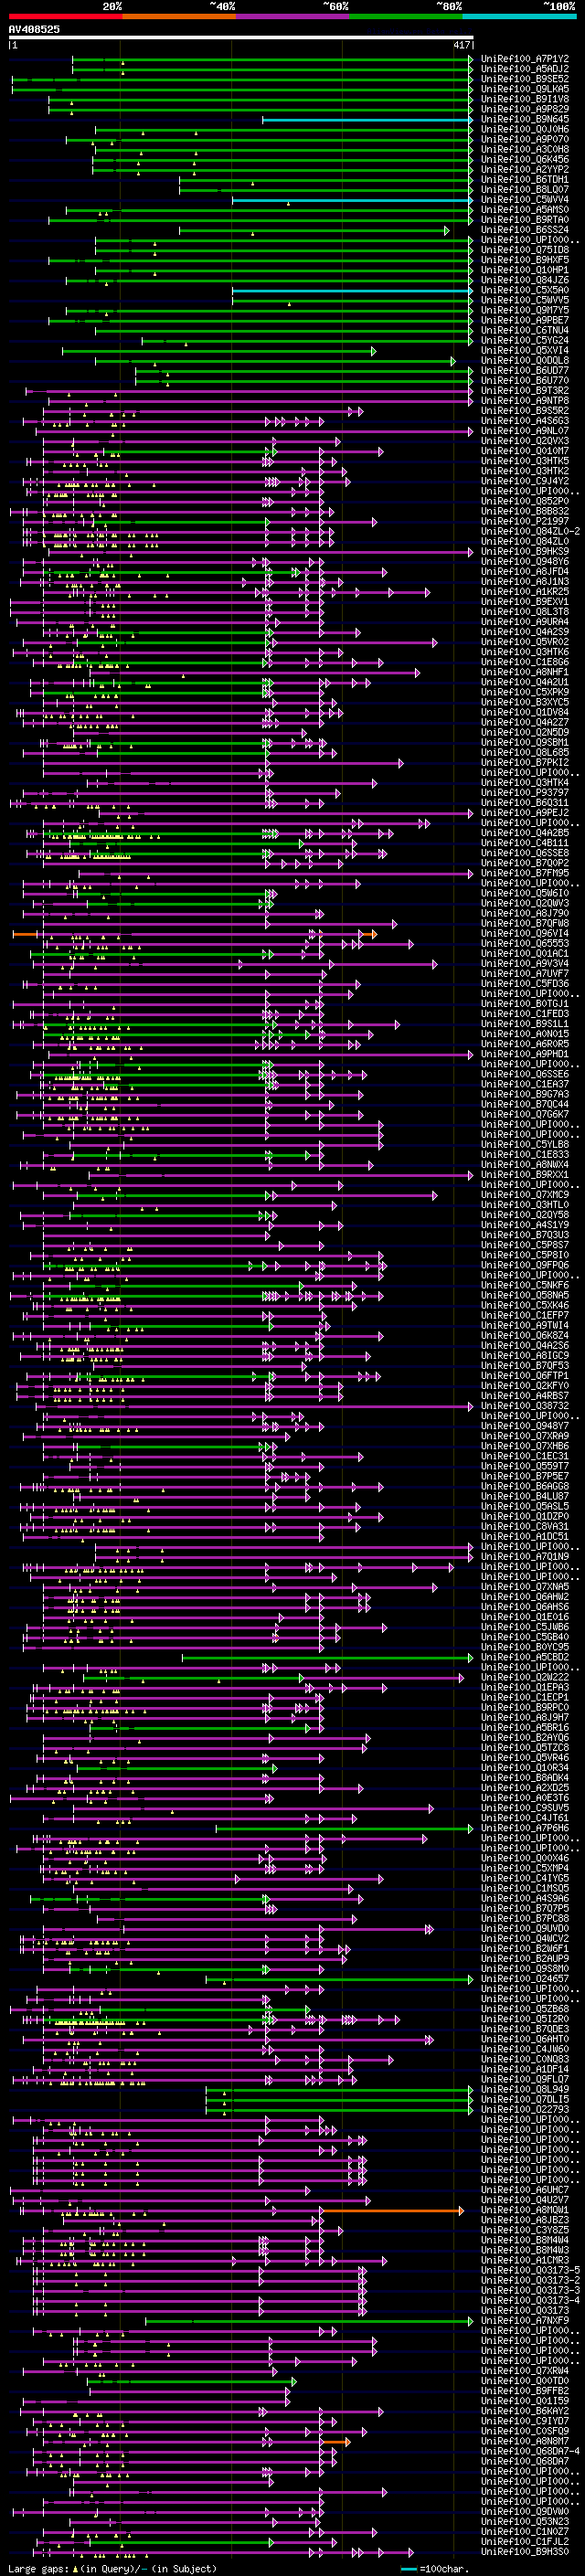Image resolution: width=585 pixels, height=2576 pixels.
Task: Click label UniRef100_A7P6H6
Action: 525,1828
